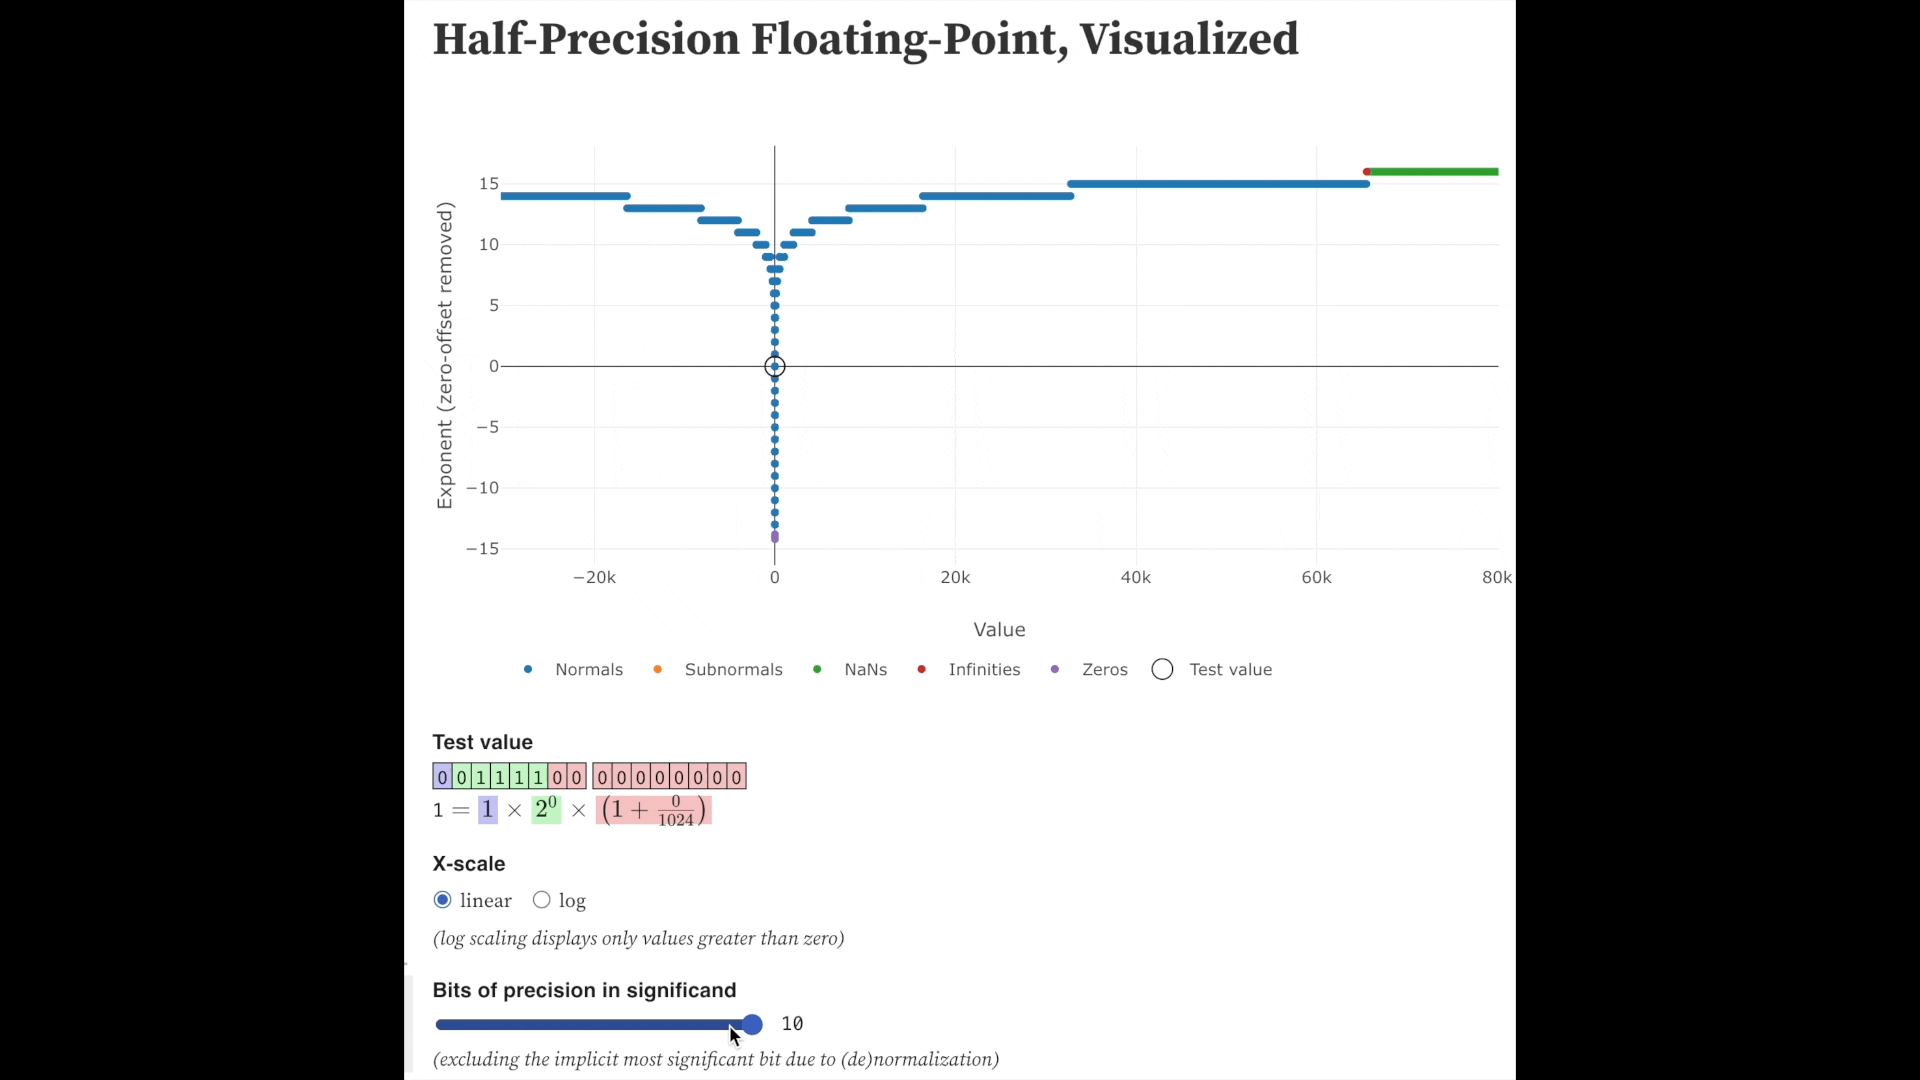The height and width of the screenshot is (1080, 1920).
Task: Toggle the log scaling option
Action: pos(541,901)
